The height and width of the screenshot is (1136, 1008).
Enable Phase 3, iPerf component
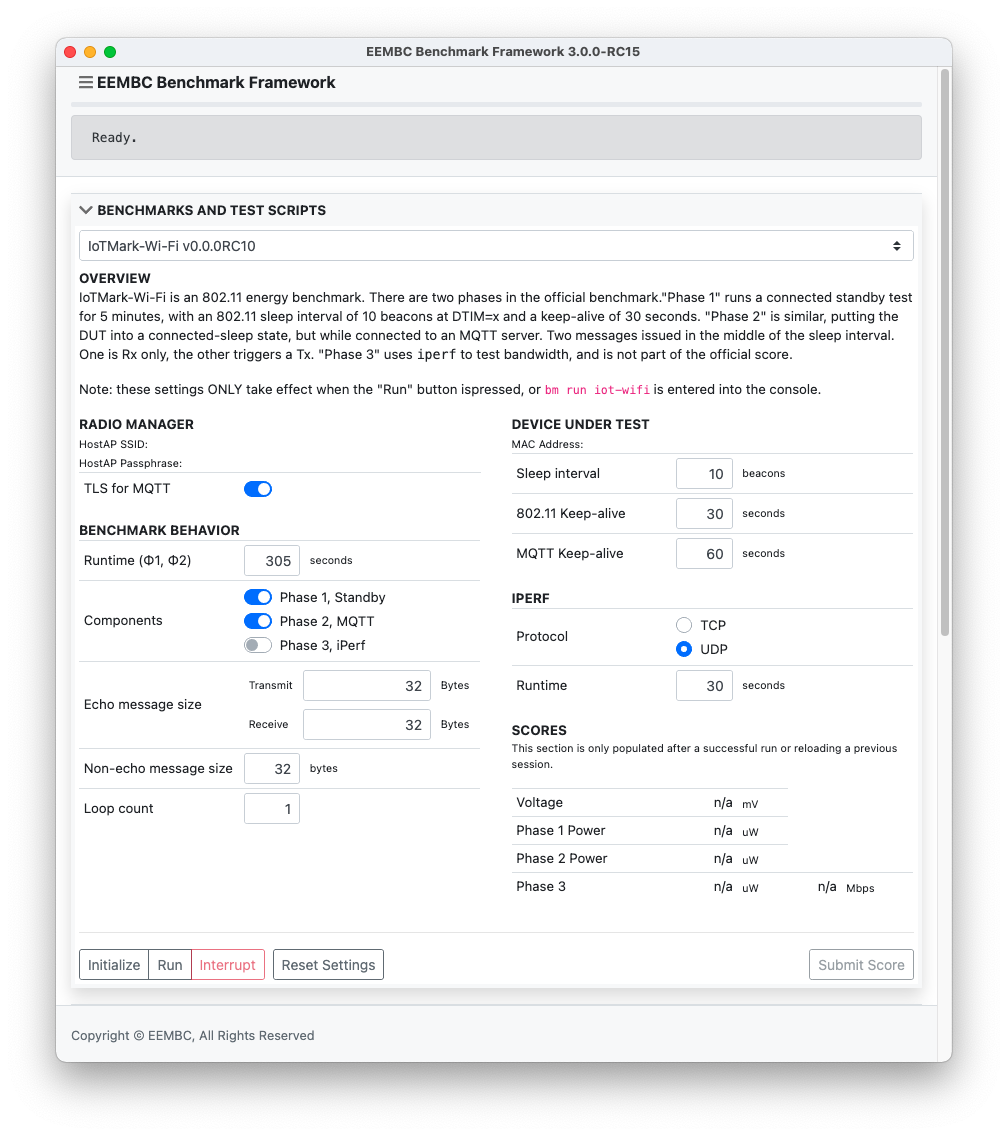coord(258,645)
